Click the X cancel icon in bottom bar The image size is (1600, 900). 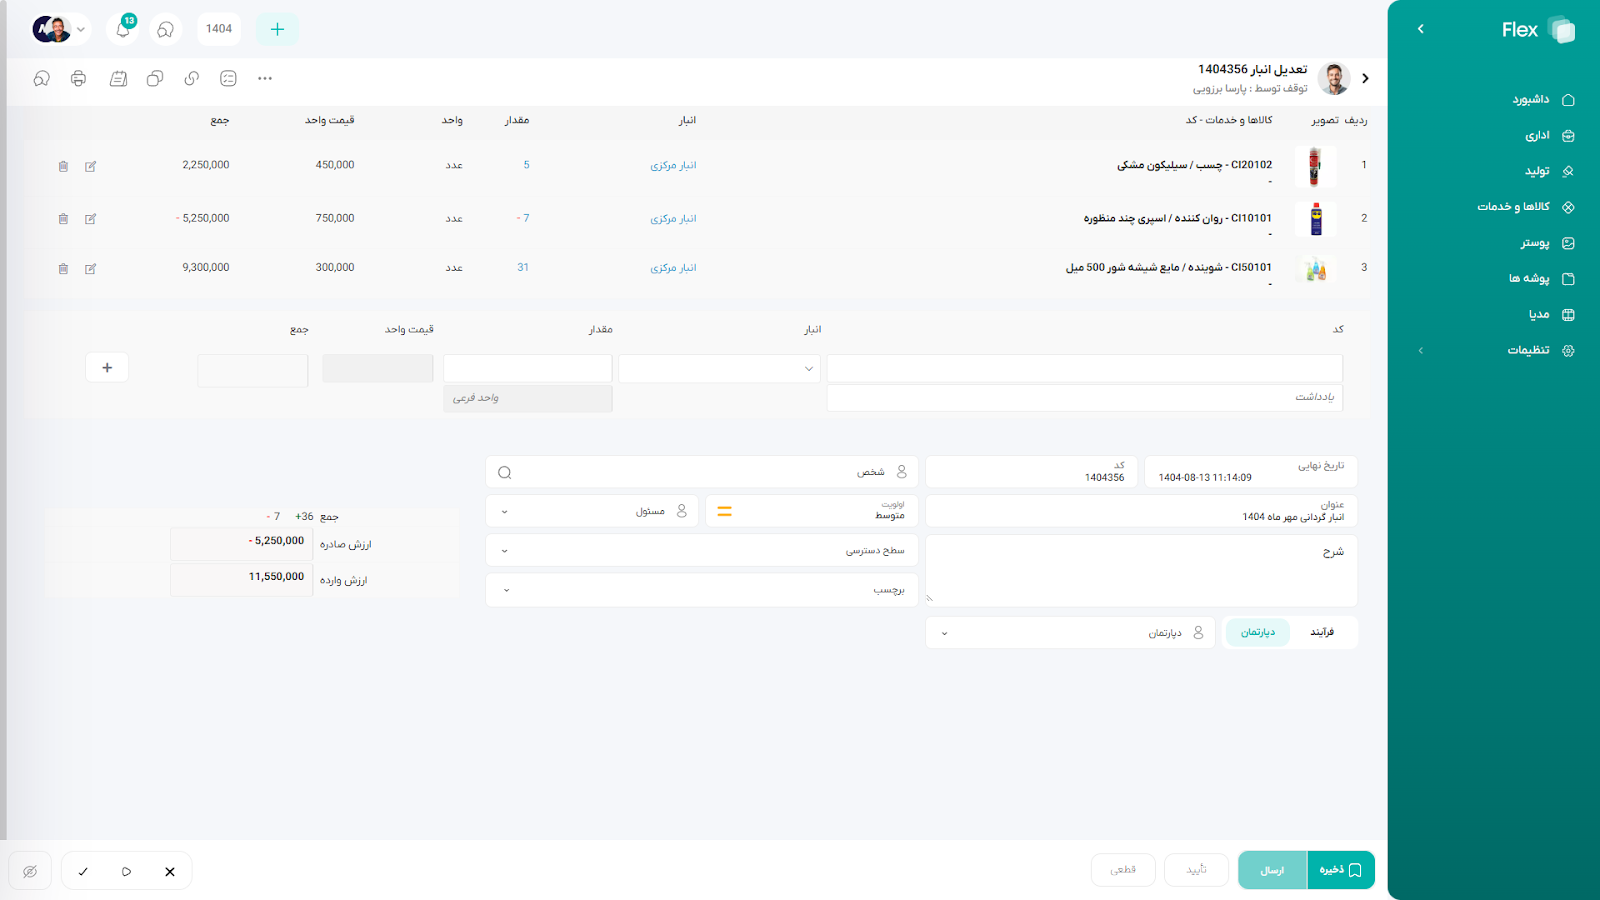coord(170,871)
